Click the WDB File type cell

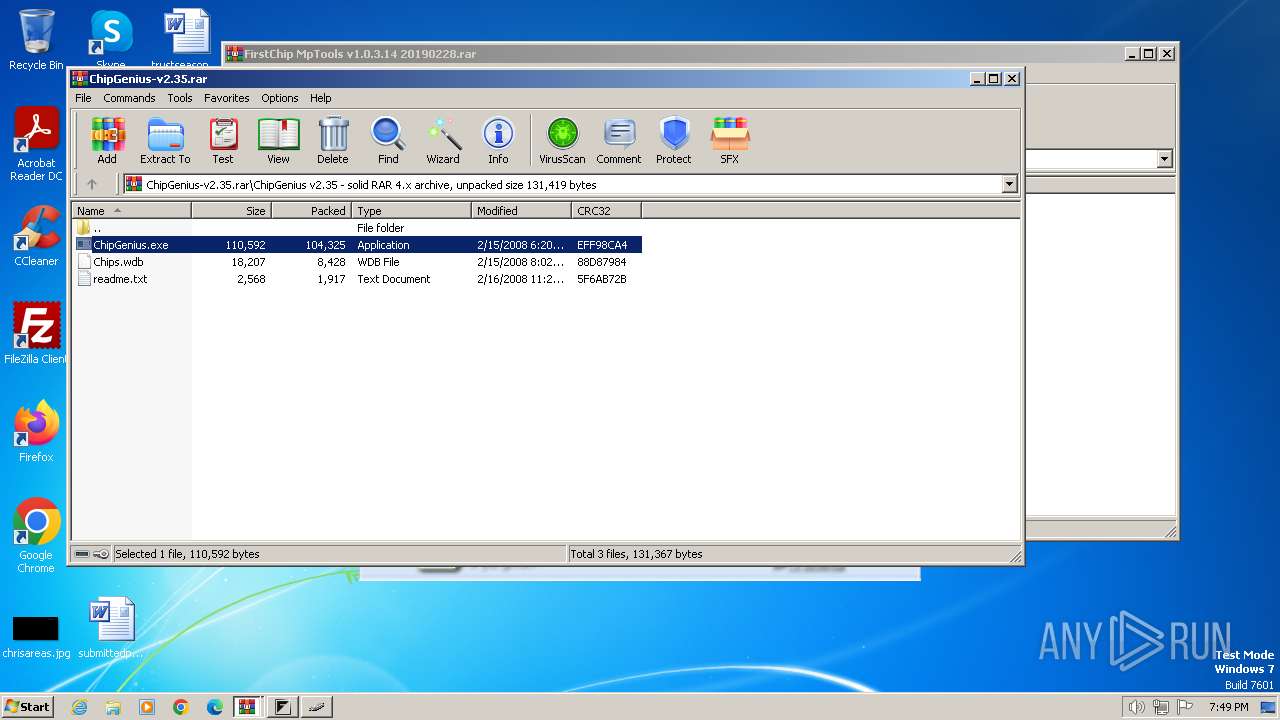click(x=378, y=262)
